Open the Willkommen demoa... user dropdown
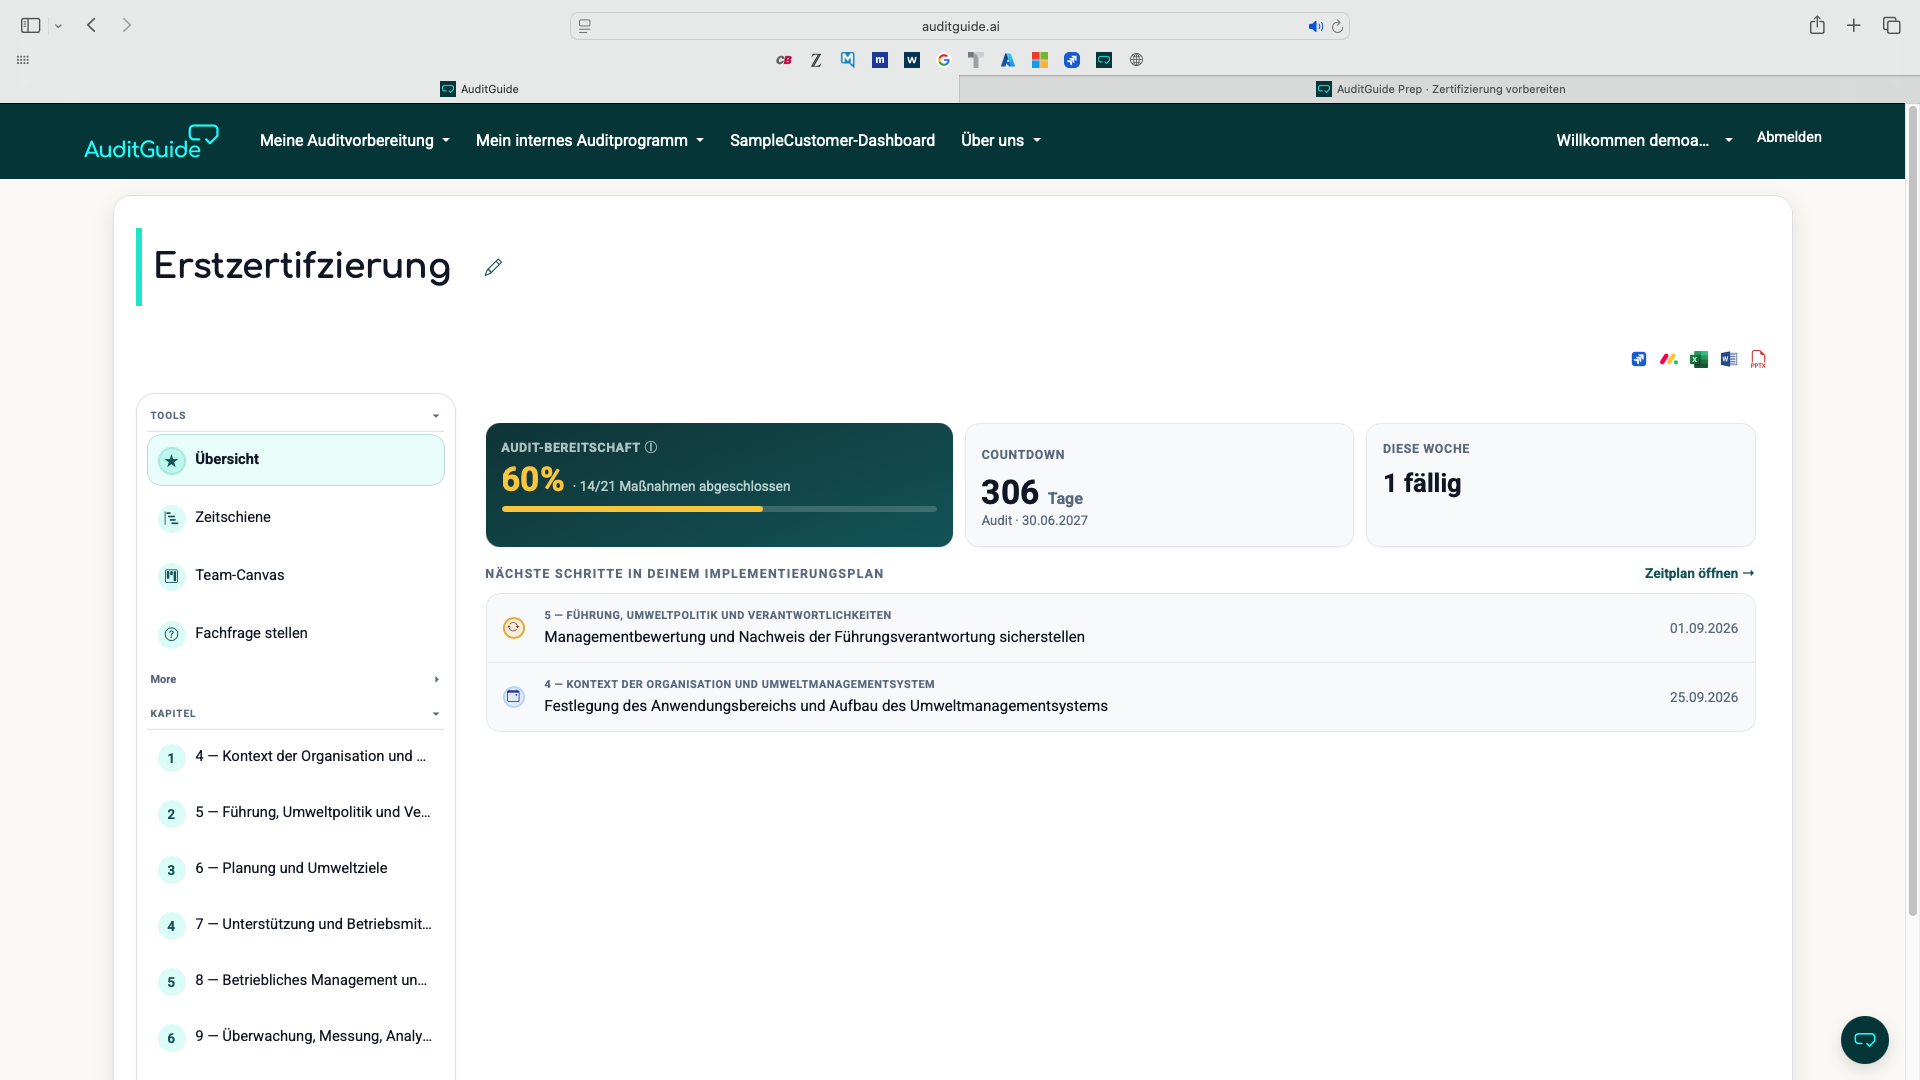1920x1080 pixels. pos(1644,141)
